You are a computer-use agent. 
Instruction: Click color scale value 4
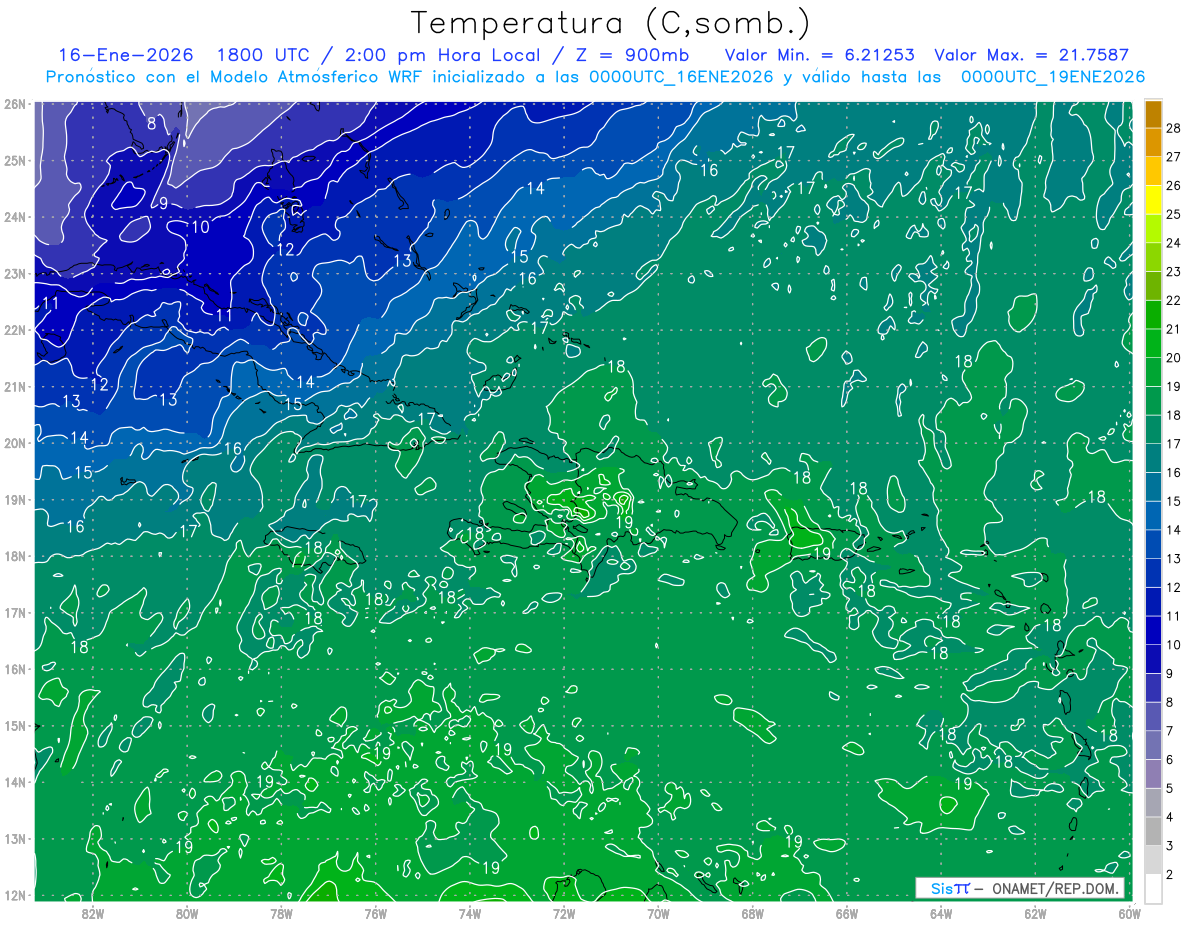coord(1170,817)
